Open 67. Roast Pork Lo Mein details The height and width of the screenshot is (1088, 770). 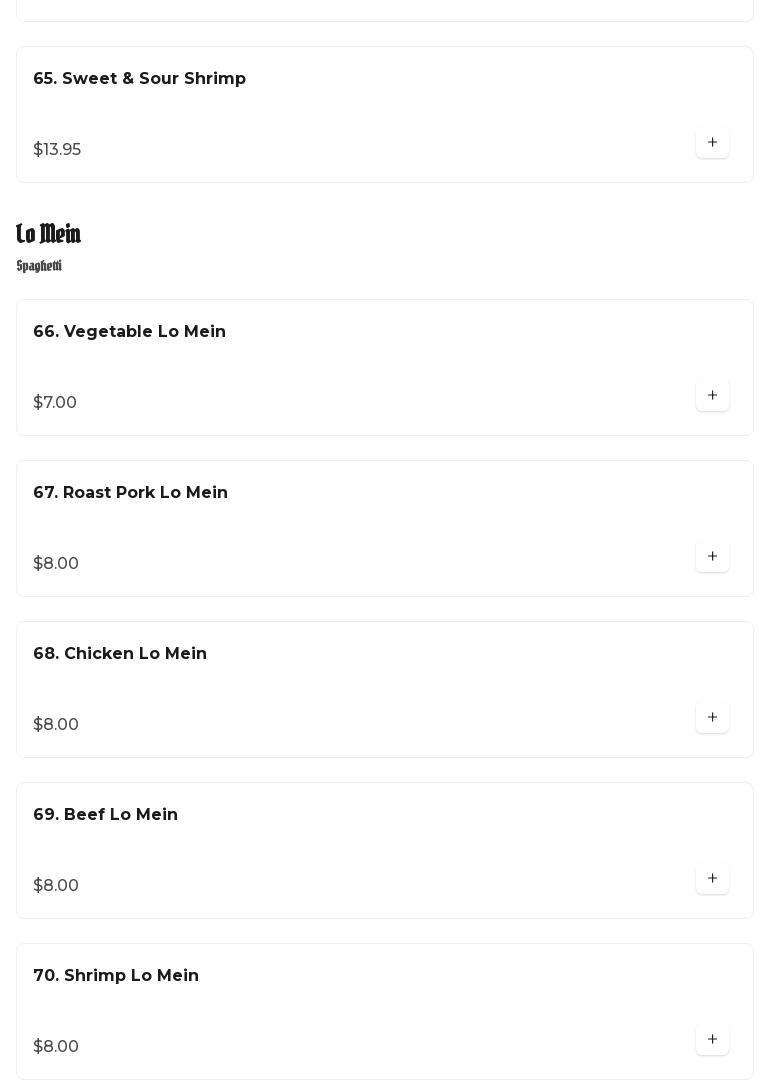[x=130, y=493]
